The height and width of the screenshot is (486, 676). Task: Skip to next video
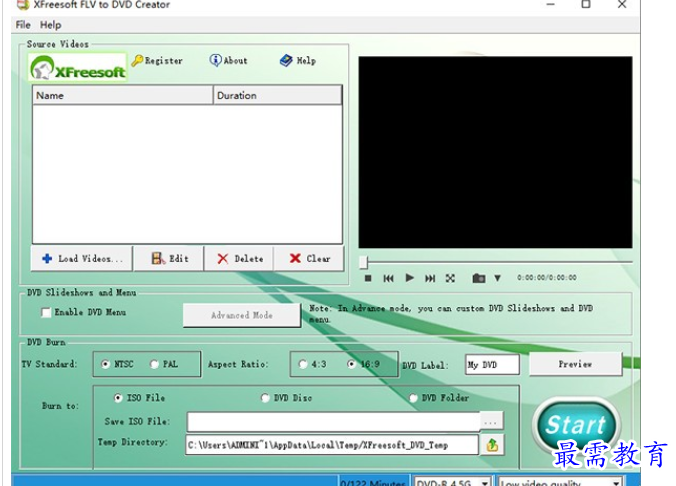pos(430,278)
